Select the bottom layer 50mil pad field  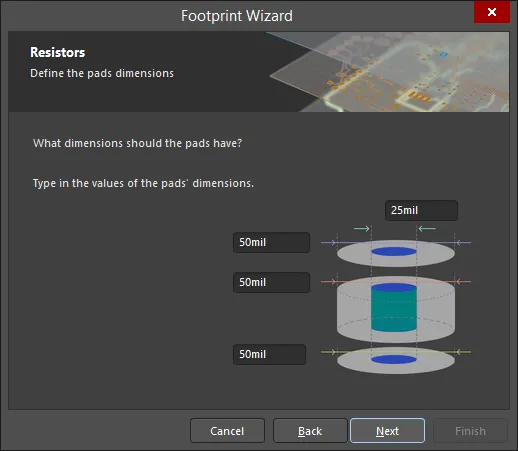click(269, 354)
